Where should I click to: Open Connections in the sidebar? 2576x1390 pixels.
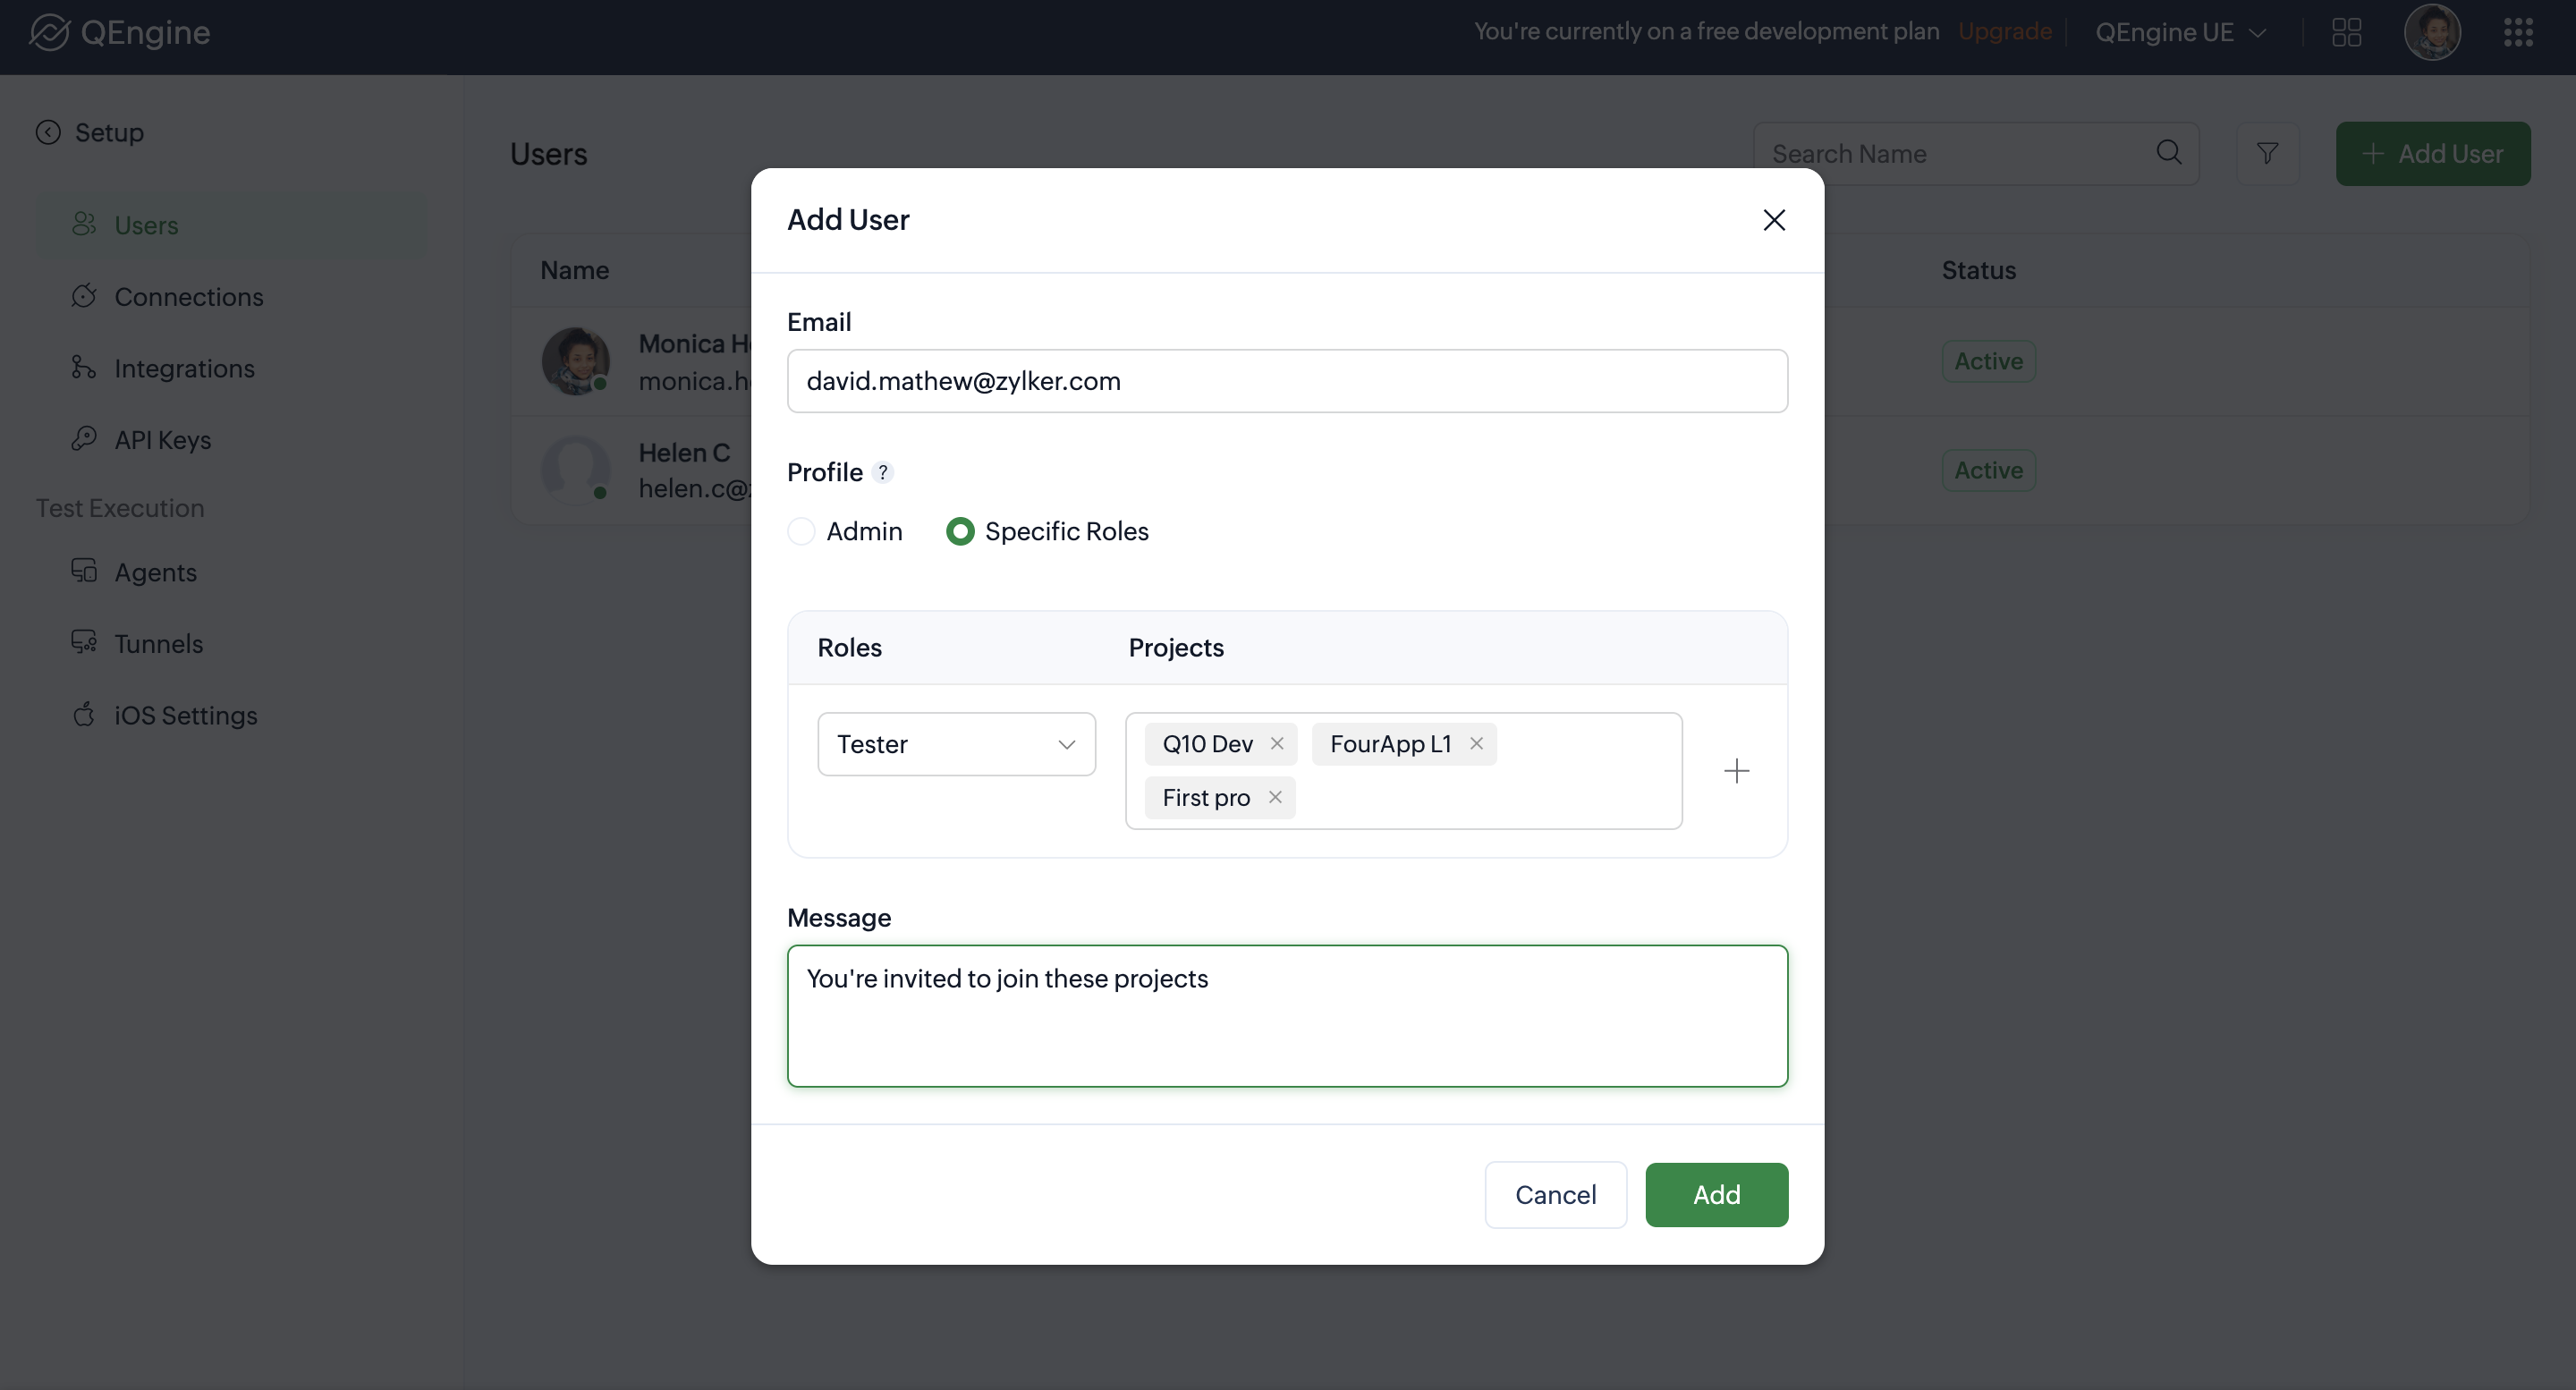click(x=188, y=297)
